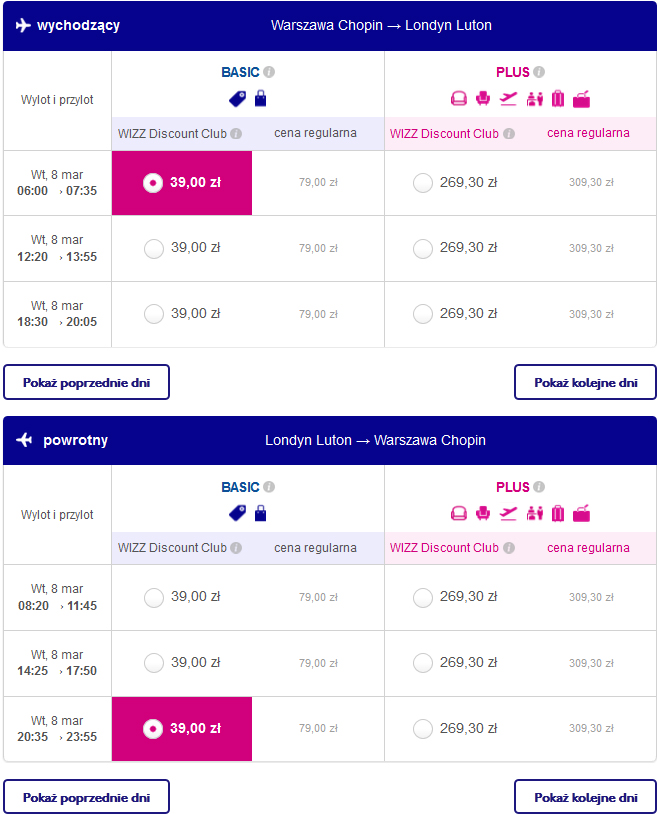Click the info icon beside return BASIC WIZZ Discount Club
The image size is (657, 814).
(236, 548)
